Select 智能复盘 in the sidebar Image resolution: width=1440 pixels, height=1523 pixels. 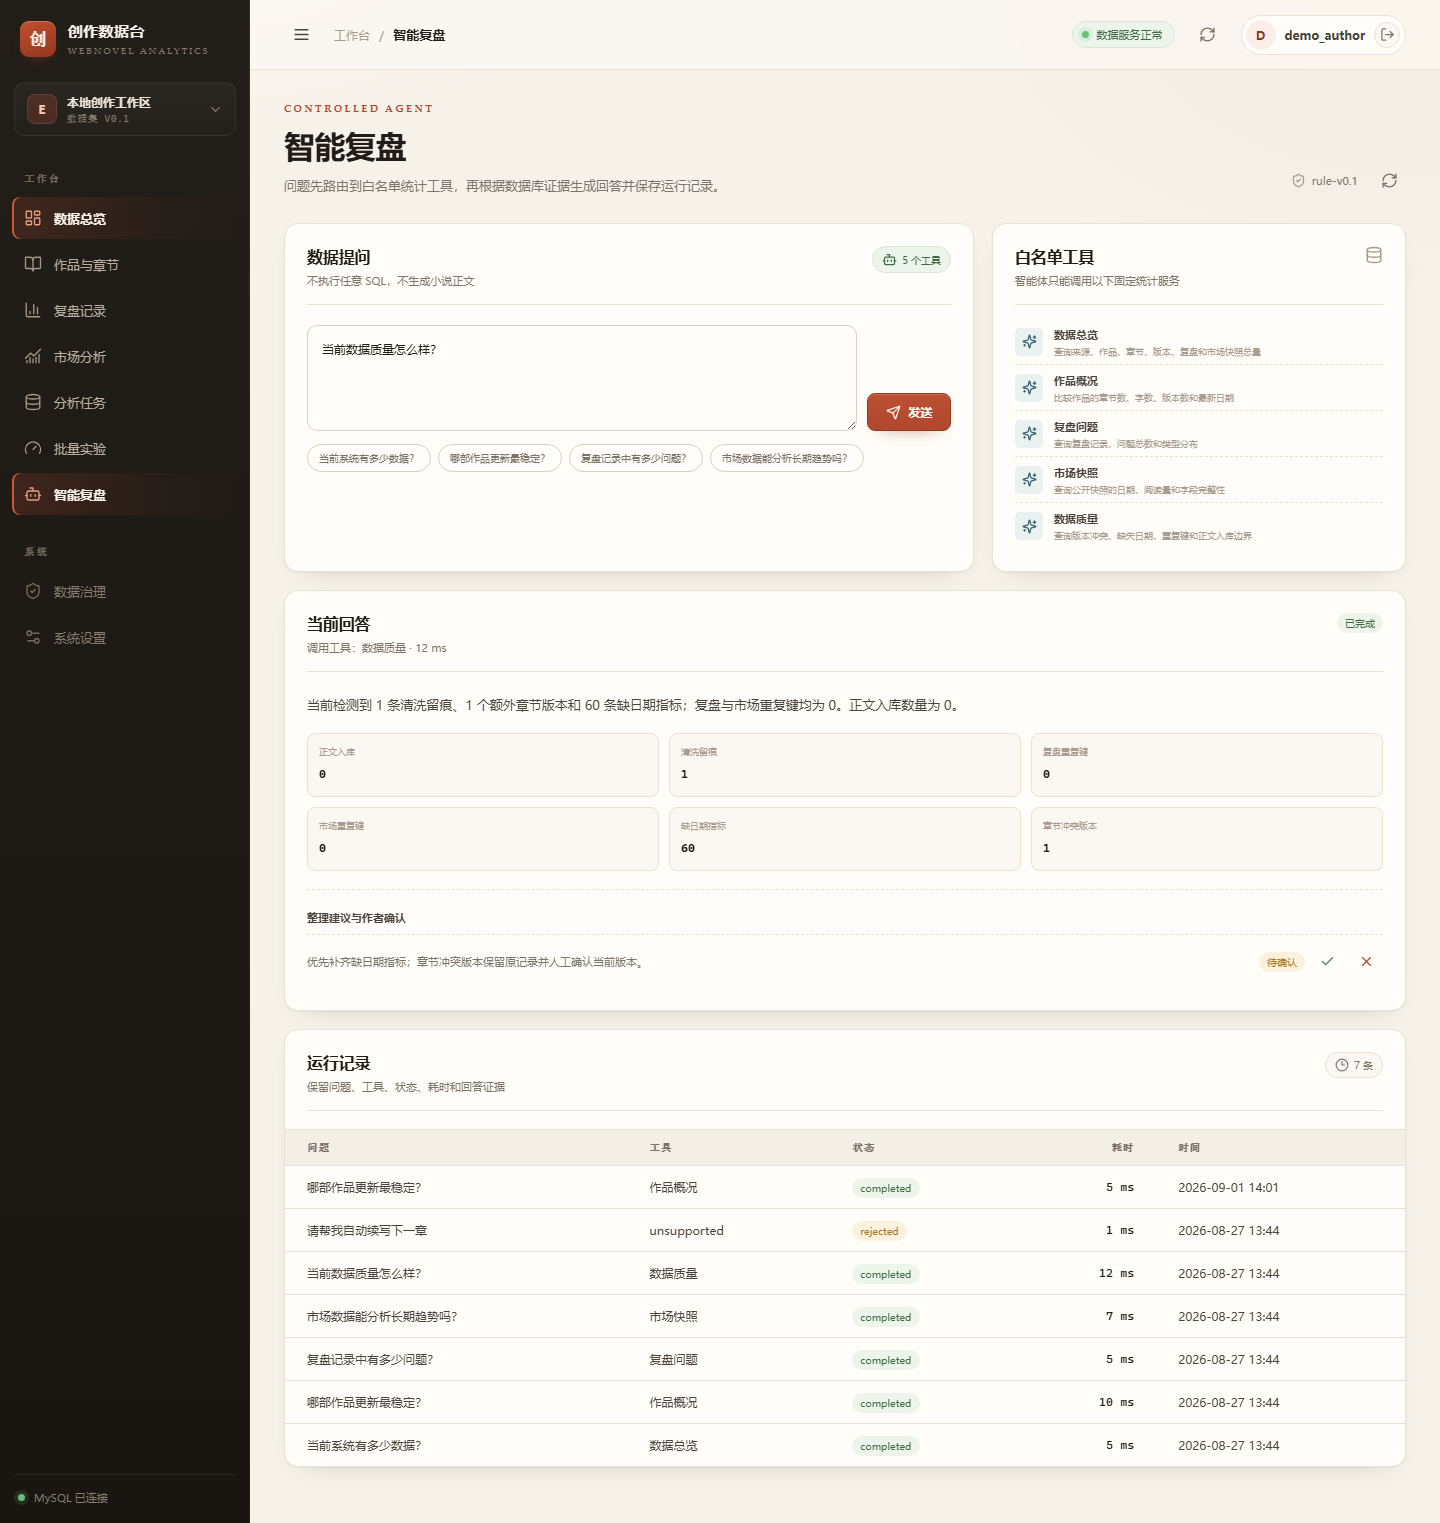pos(125,495)
